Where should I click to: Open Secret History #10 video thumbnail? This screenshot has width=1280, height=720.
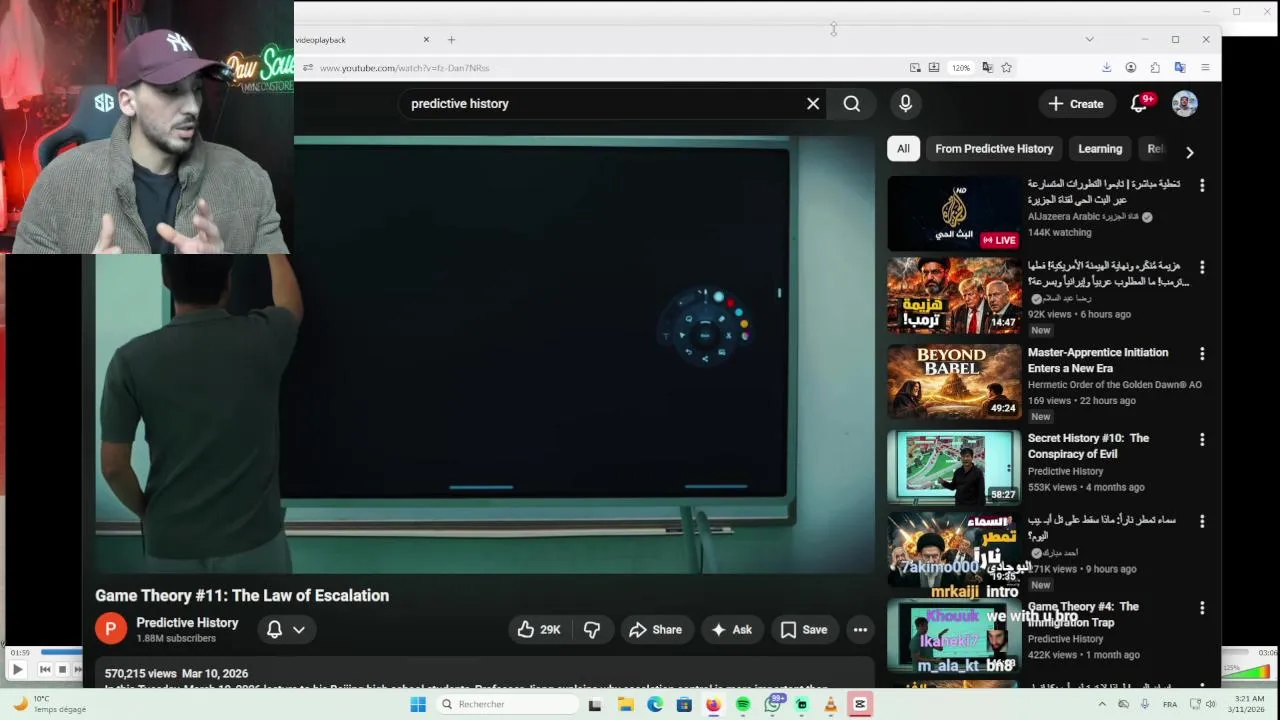954,467
